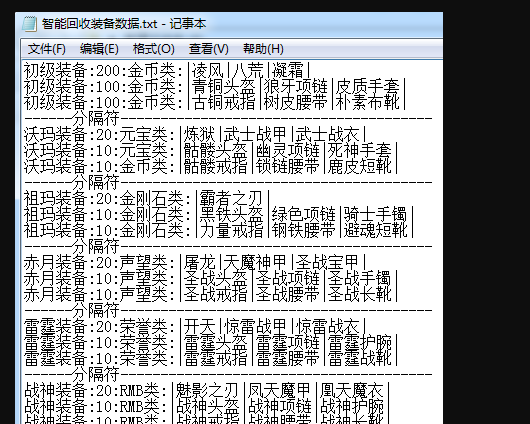This screenshot has height=424, width=530.
Task: Click the text 武士战甲
Action: pos(256,135)
